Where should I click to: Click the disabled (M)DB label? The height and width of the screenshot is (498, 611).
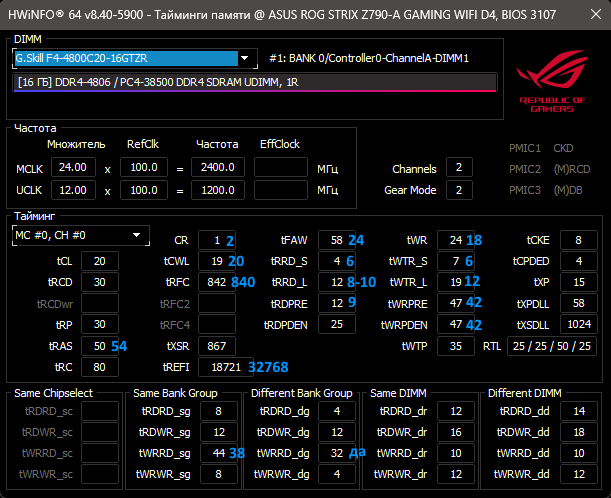(x=568, y=190)
